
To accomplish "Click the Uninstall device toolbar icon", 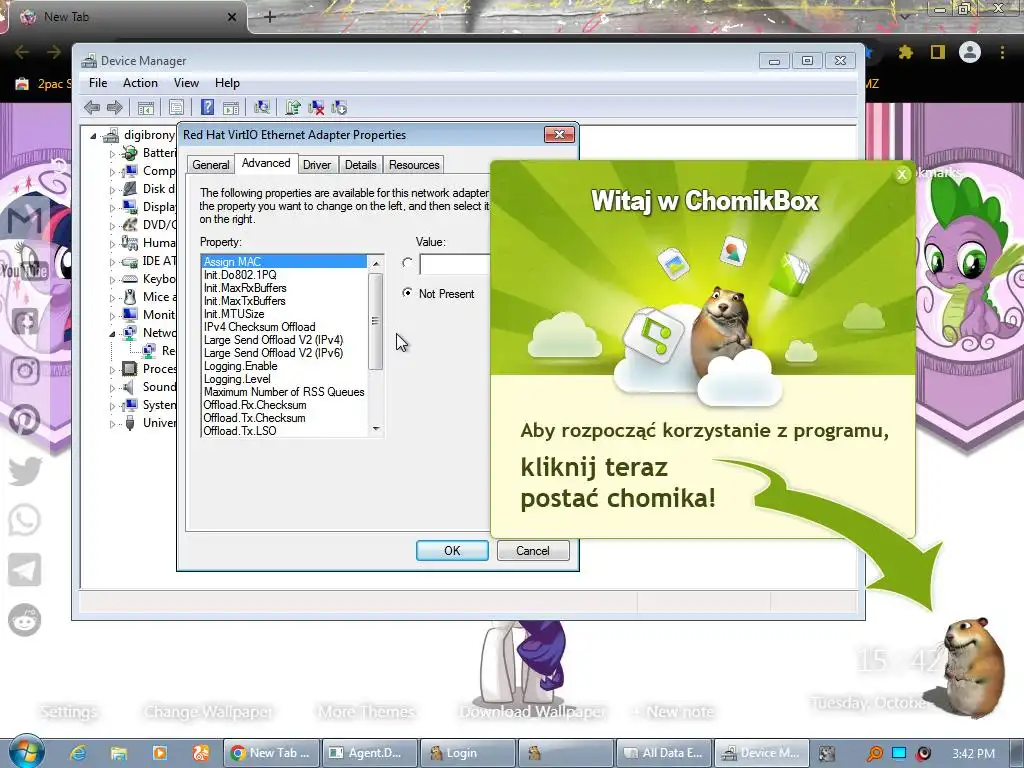I will [316, 108].
